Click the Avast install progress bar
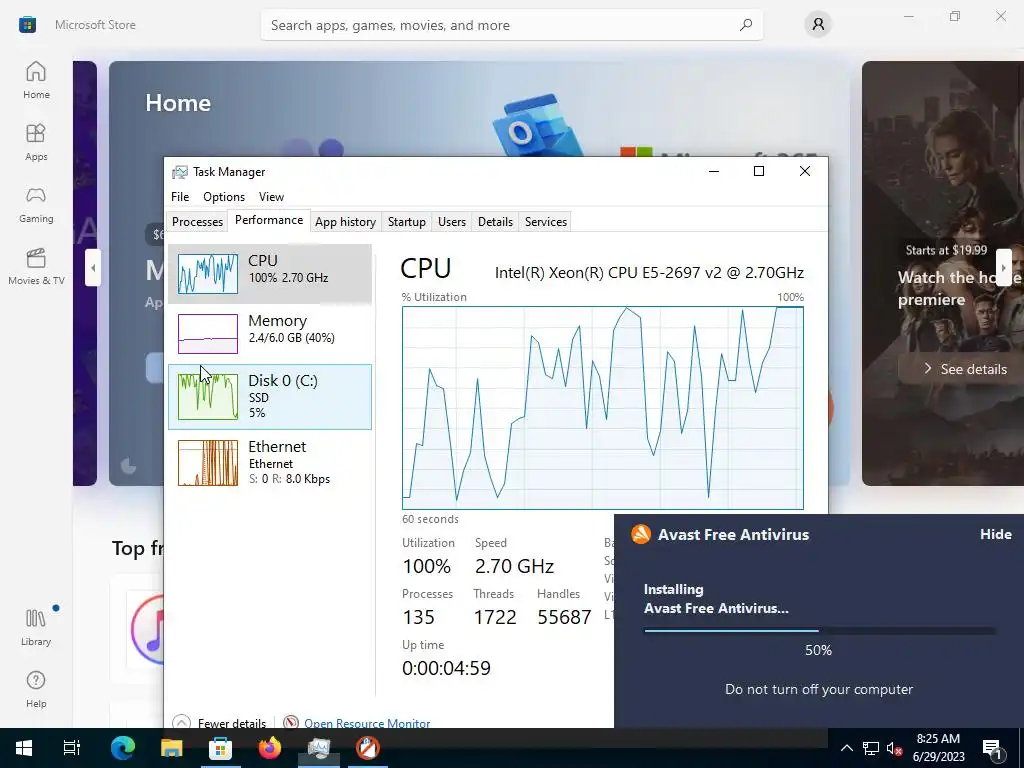 (819, 631)
